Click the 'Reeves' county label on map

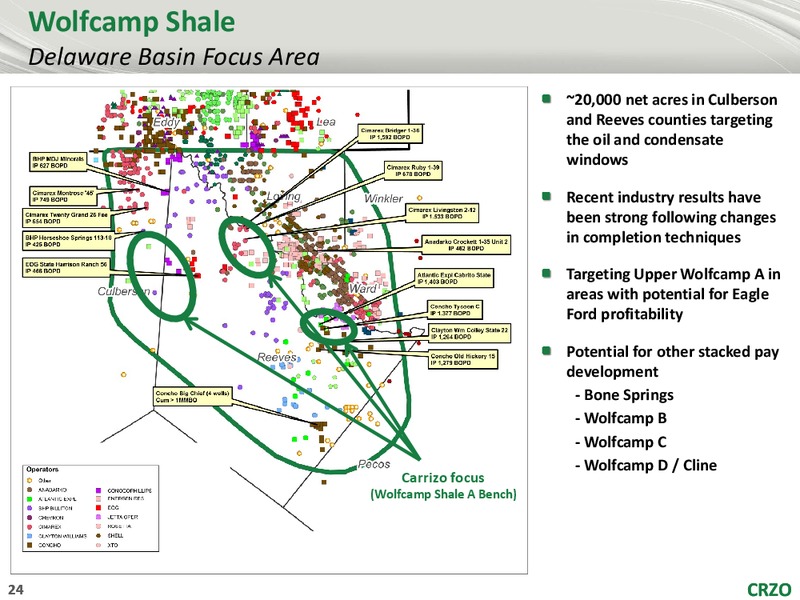pyautogui.click(x=277, y=357)
